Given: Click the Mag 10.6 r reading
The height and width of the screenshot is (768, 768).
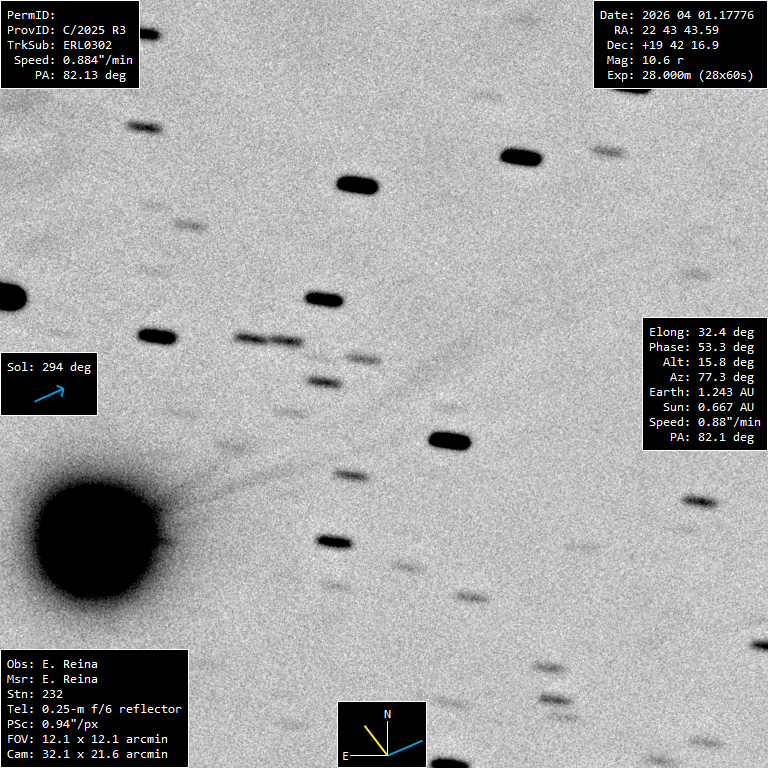Looking at the screenshot, I should pyautogui.click(x=652, y=60).
